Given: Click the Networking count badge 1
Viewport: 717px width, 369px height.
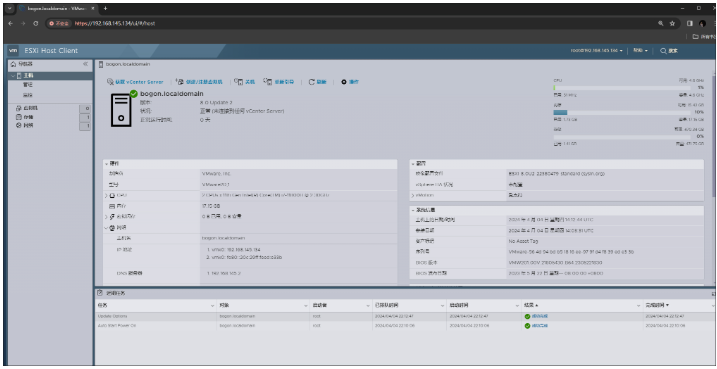Looking at the screenshot, I should coord(86,125).
